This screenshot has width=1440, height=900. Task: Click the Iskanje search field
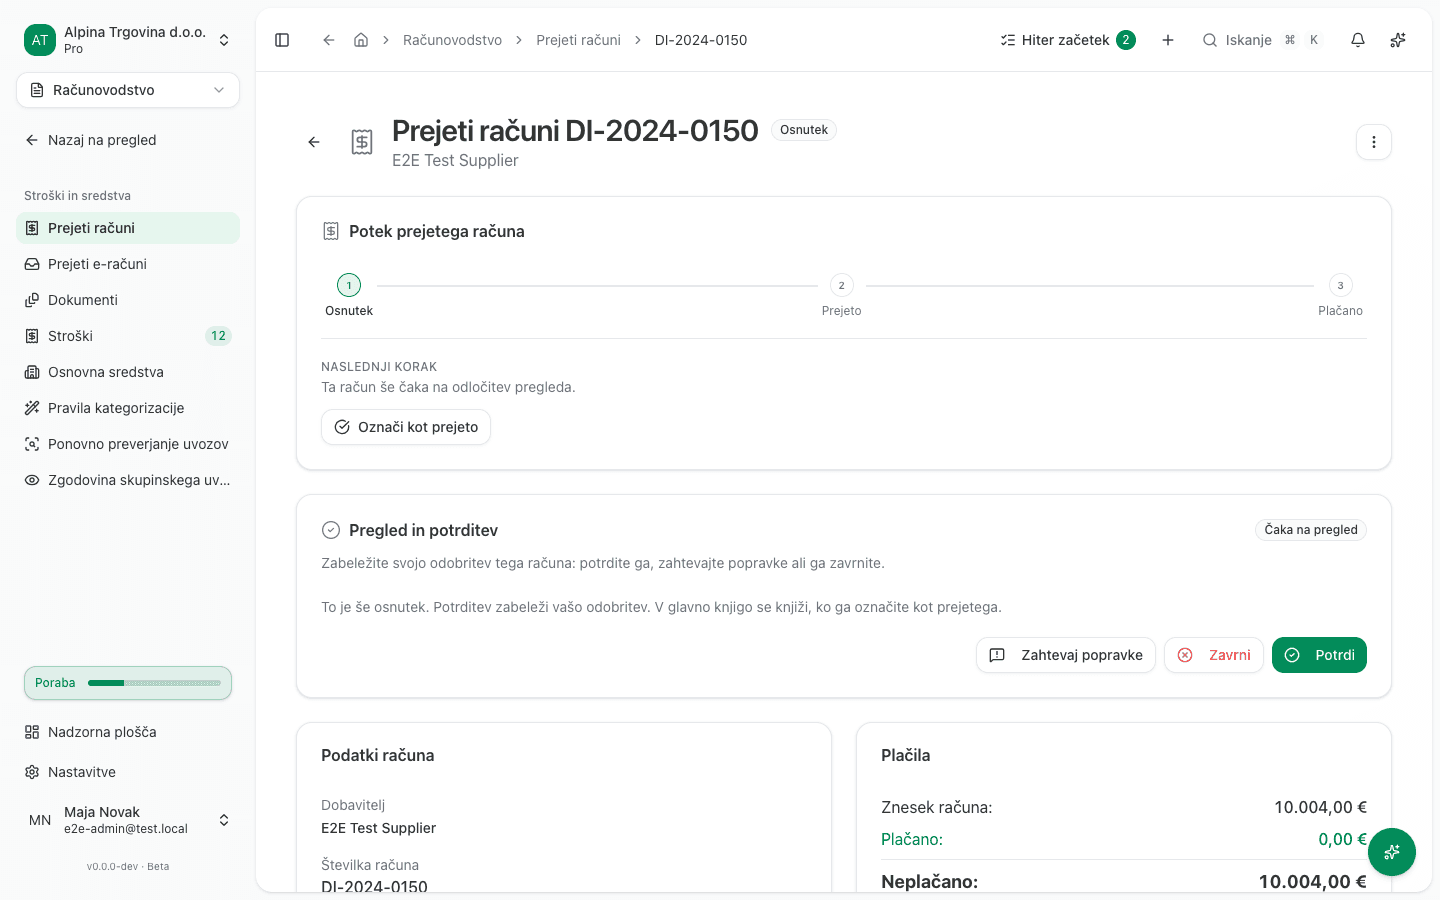(x=1262, y=40)
